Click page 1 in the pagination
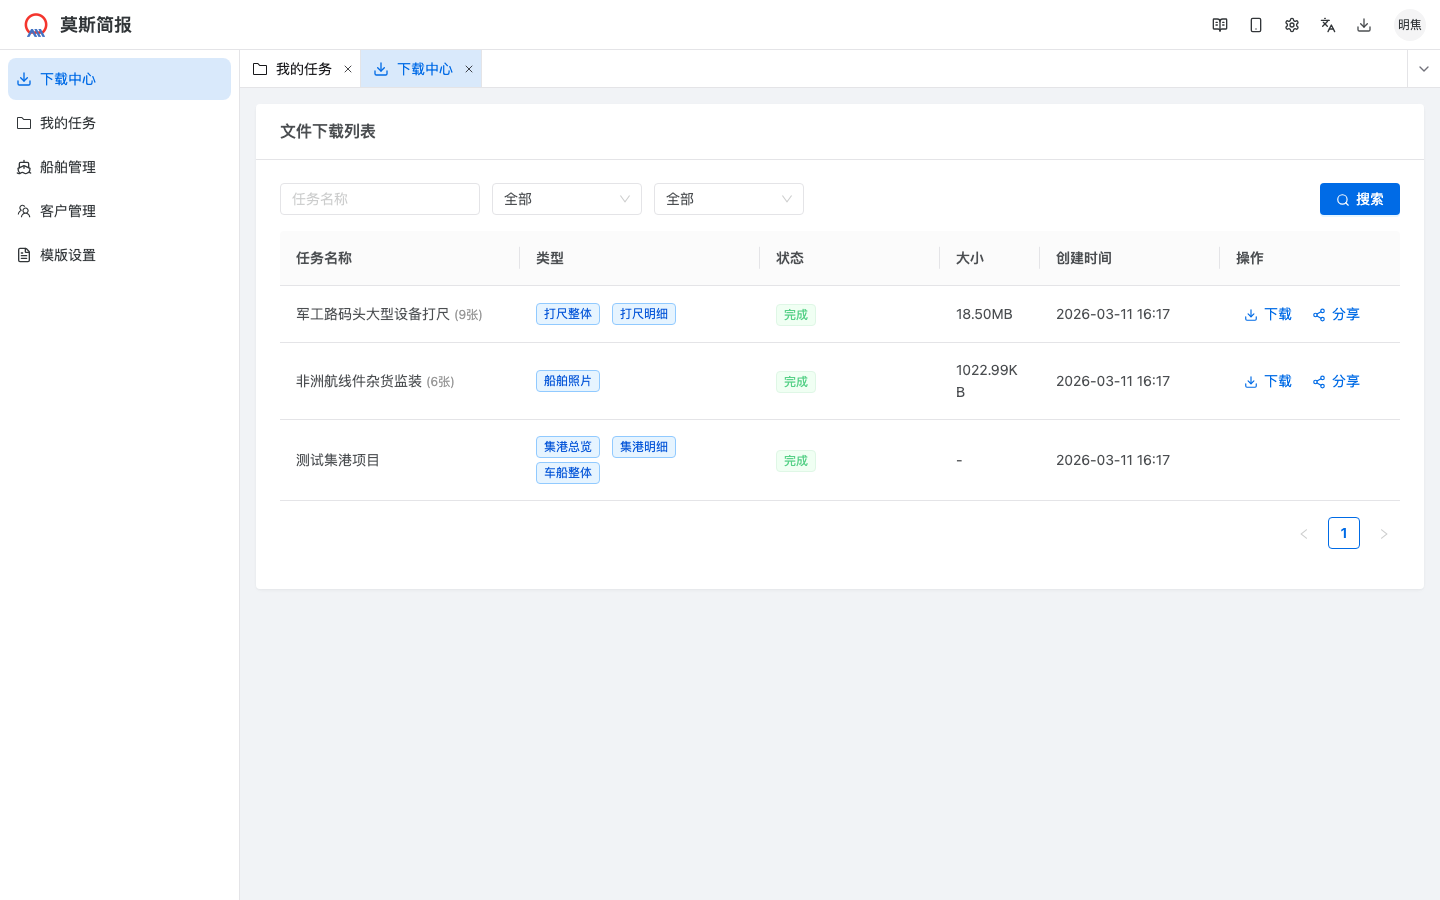This screenshot has height=900, width=1440. [x=1343, y=533]
